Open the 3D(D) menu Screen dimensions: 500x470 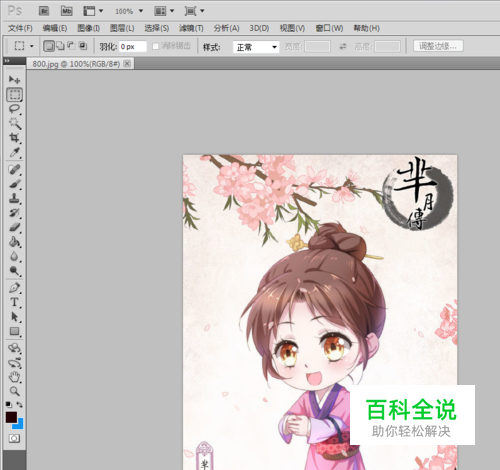coord(259,28)
